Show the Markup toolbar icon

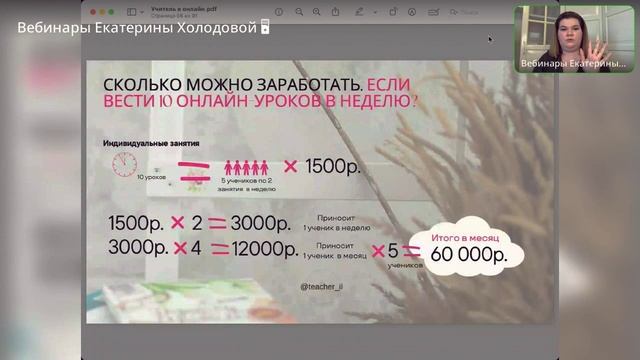[412, 12]
